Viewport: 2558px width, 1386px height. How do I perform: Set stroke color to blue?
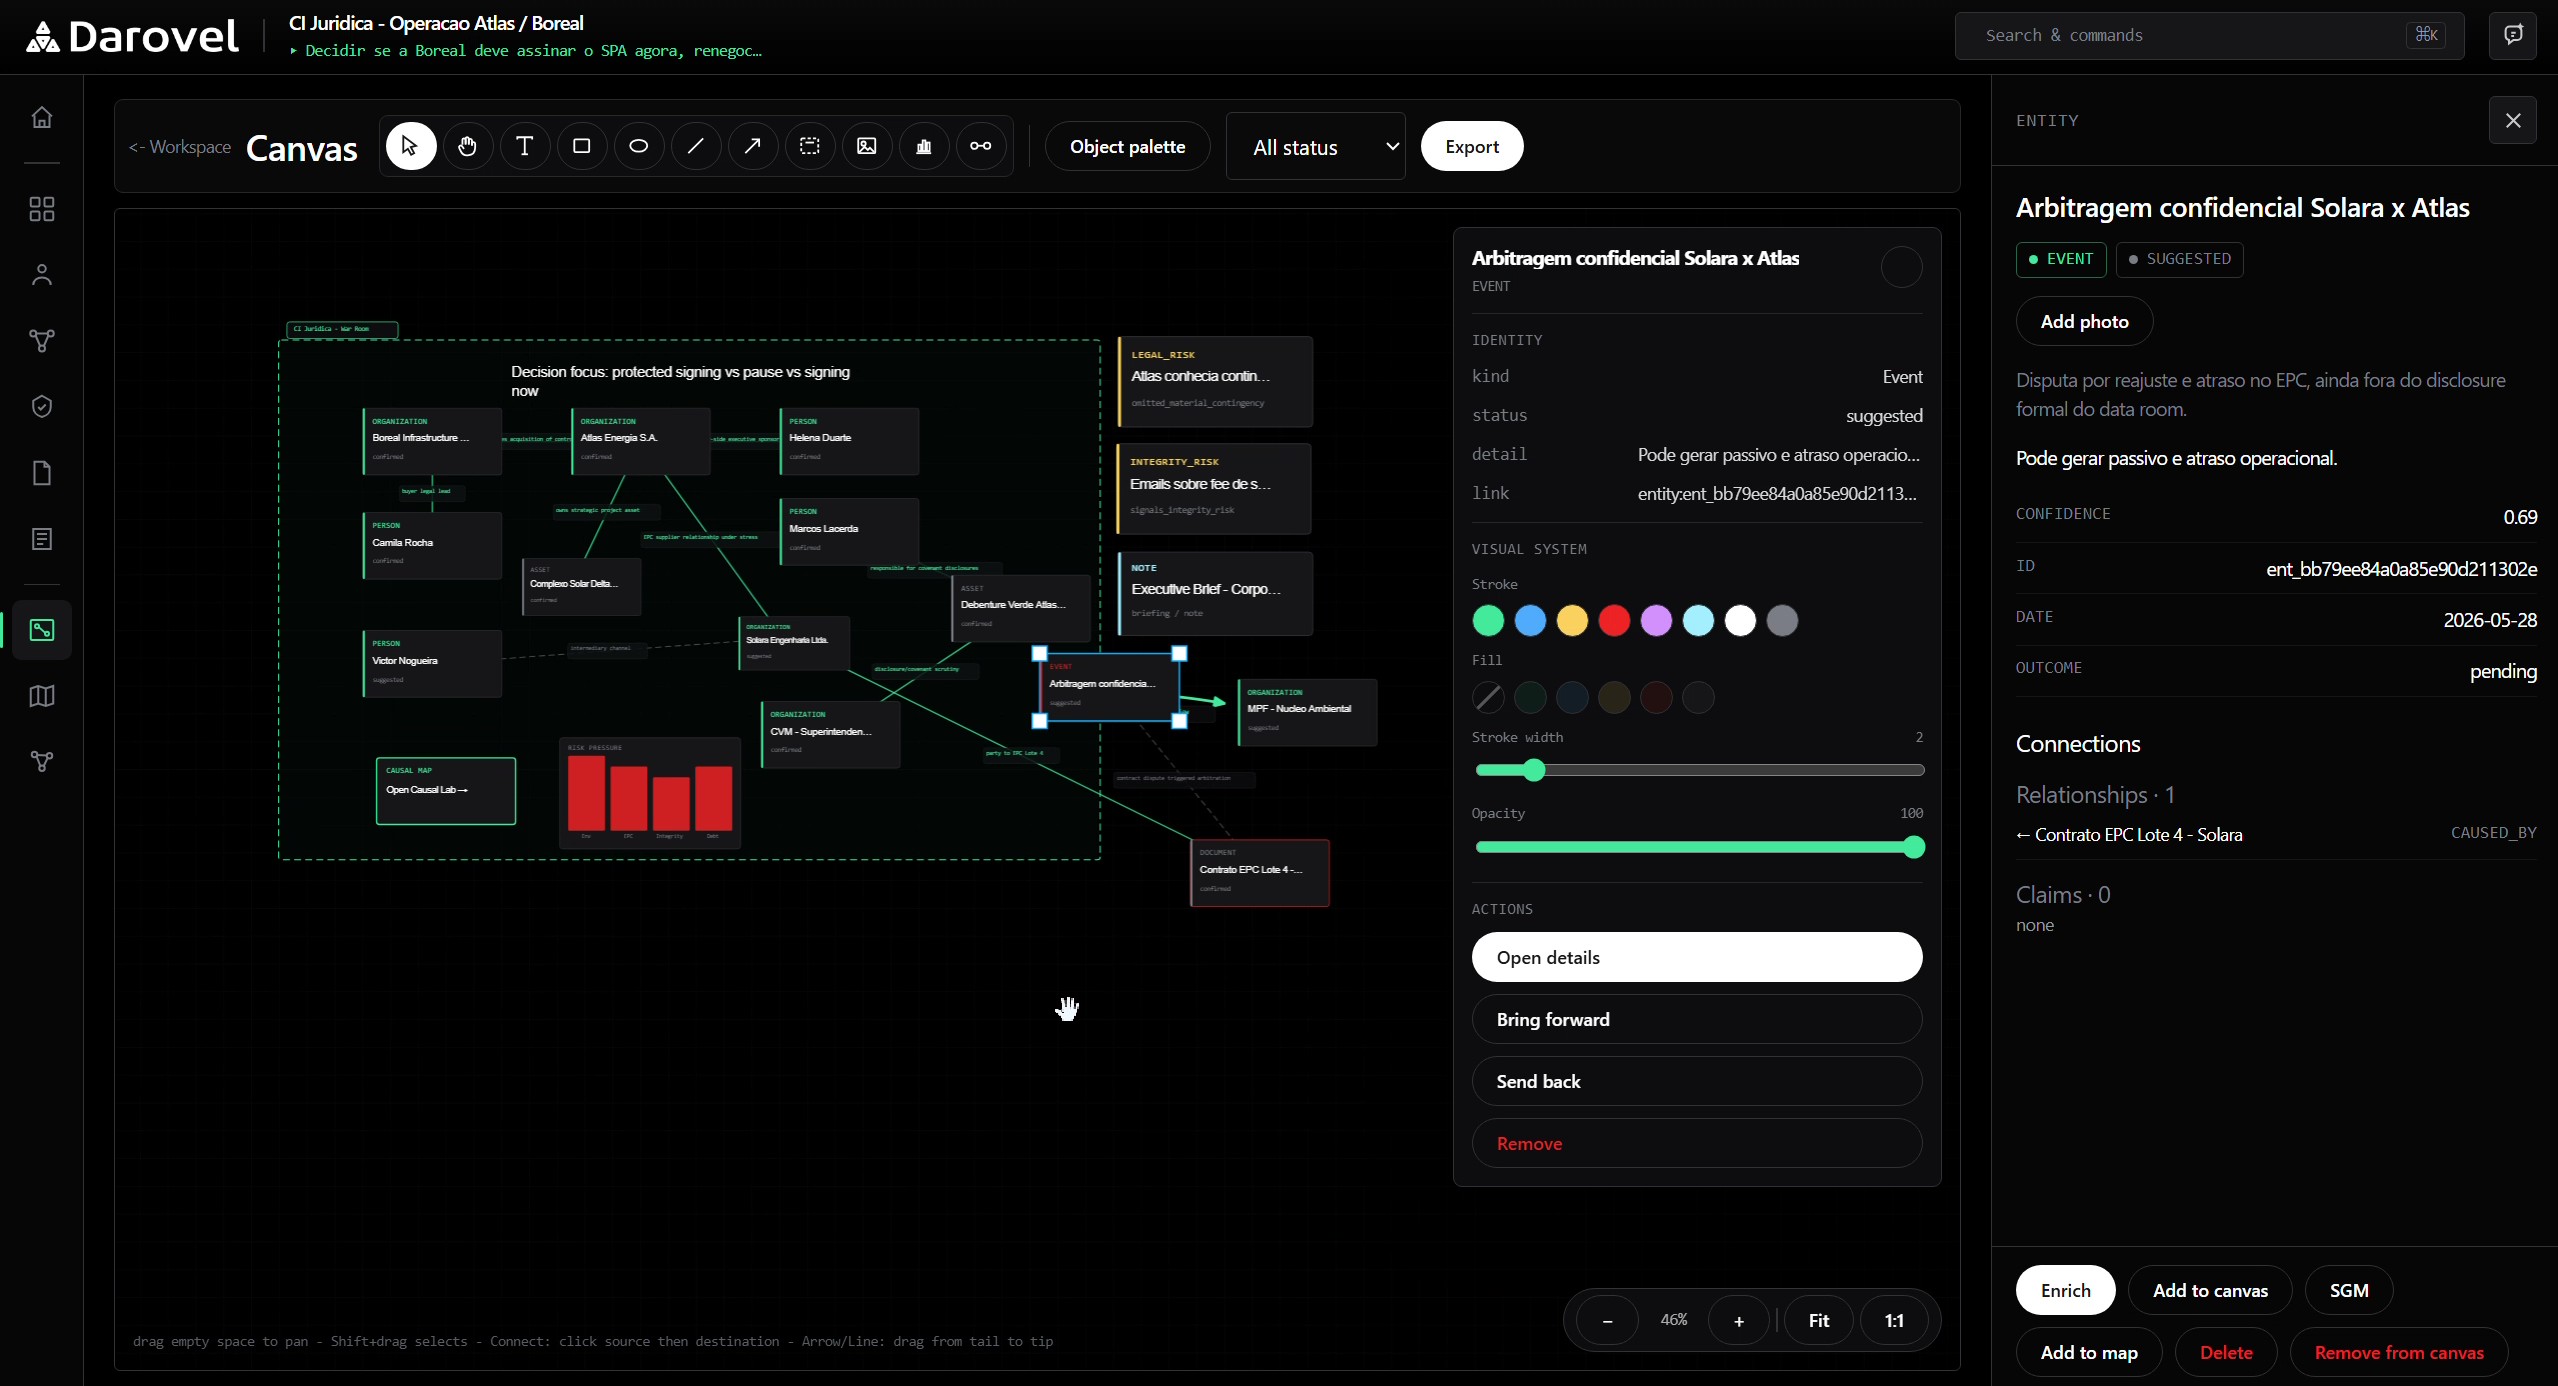click(x=1530, y=621)
